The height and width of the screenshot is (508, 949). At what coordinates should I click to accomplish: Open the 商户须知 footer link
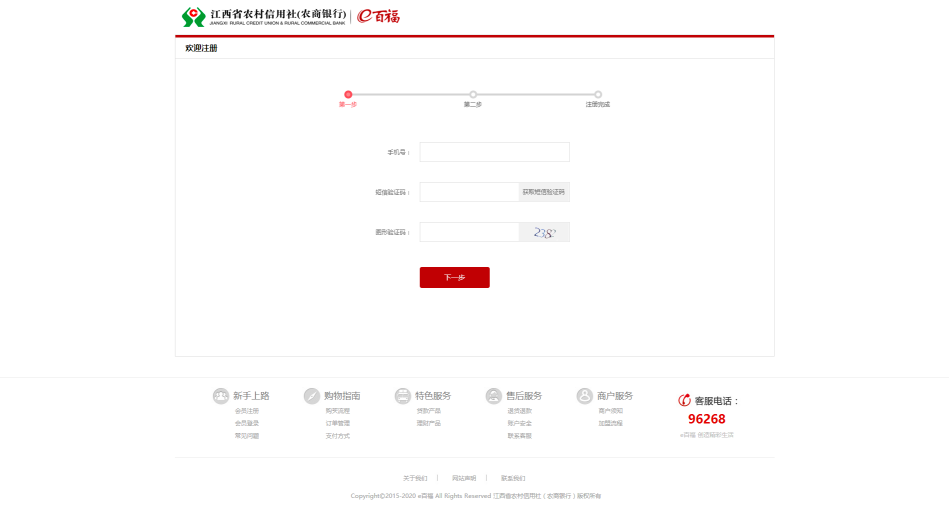[x=610, y=411]
